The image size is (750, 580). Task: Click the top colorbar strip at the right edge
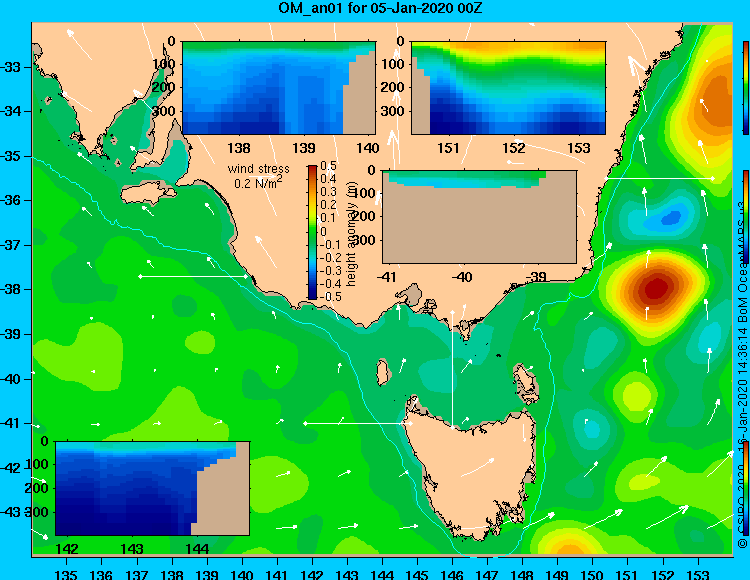click(746, 88)
